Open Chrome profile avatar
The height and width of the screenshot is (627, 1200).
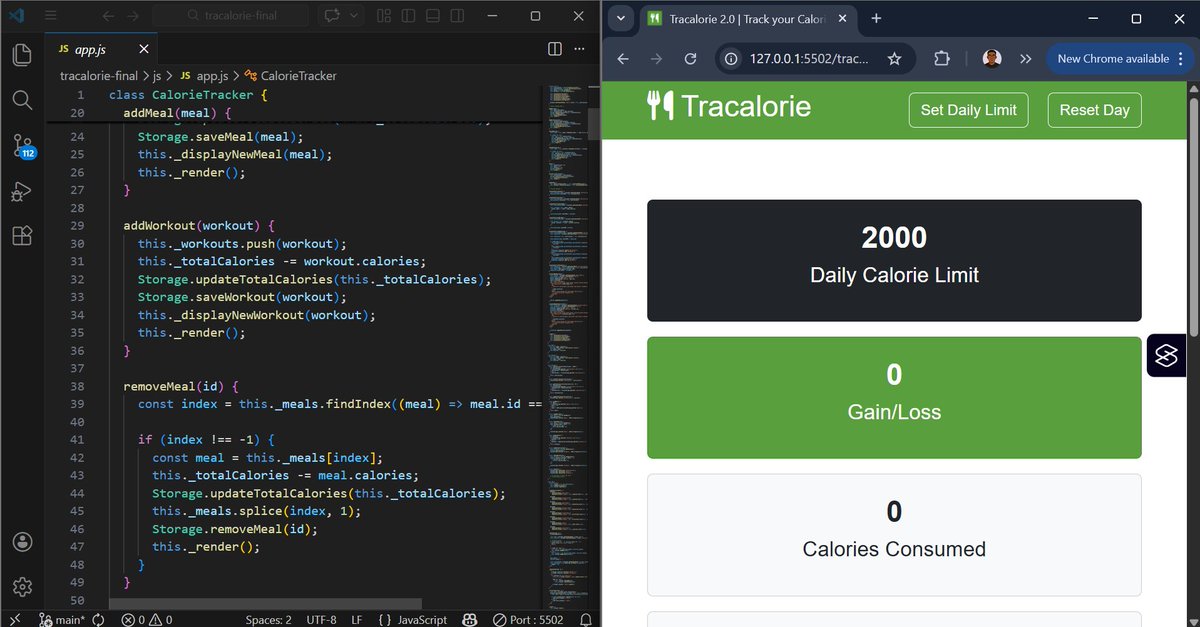(x=992, y=59)
